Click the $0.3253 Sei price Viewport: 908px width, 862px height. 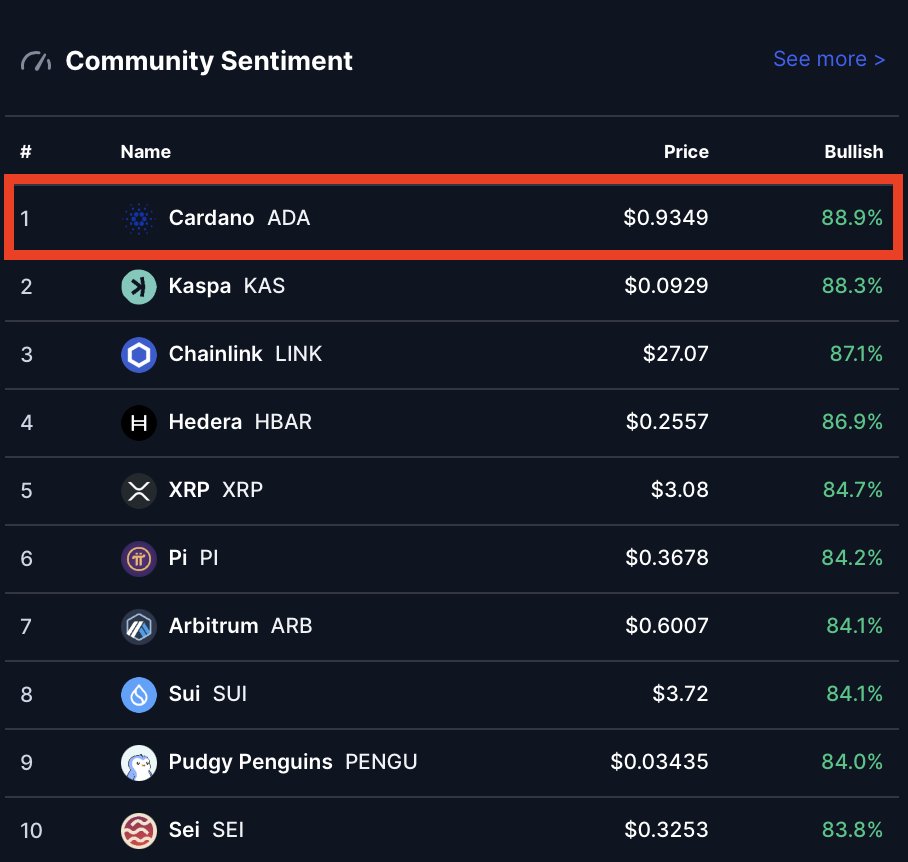coord(667,830)
